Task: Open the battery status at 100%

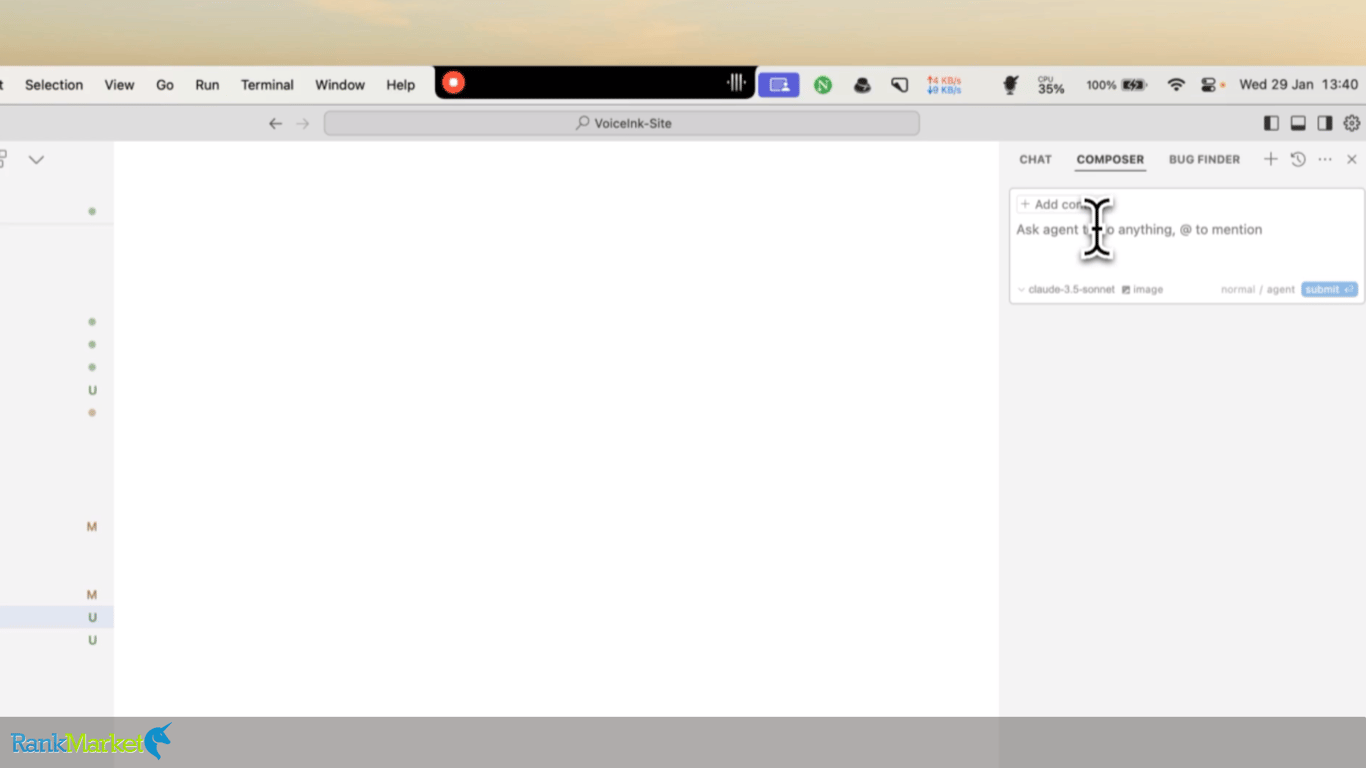Action: coord(1116,85)
